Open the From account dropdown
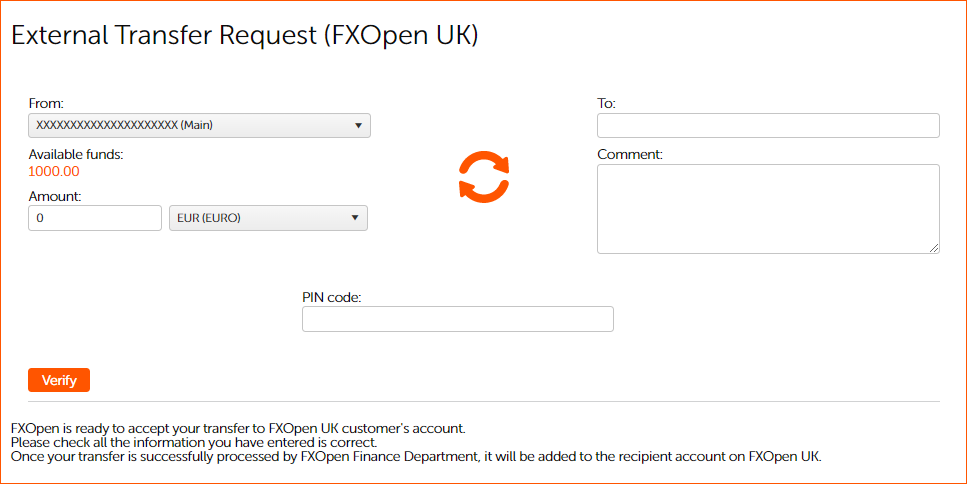 pyautogui.click(x=199, y=125)
